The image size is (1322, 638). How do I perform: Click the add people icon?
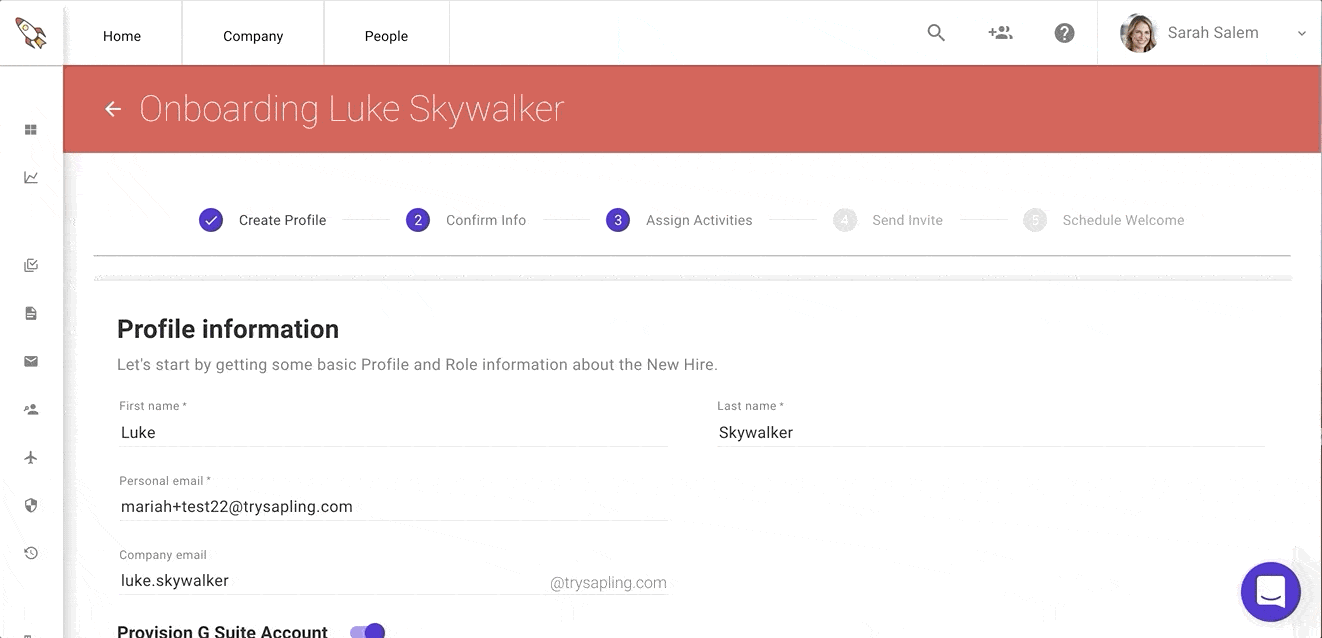coord(1000,33)
